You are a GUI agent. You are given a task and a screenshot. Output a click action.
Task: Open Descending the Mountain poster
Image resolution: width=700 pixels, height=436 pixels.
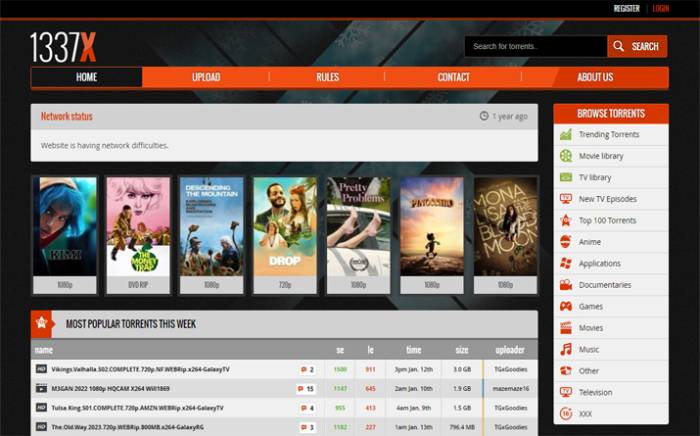212,226
